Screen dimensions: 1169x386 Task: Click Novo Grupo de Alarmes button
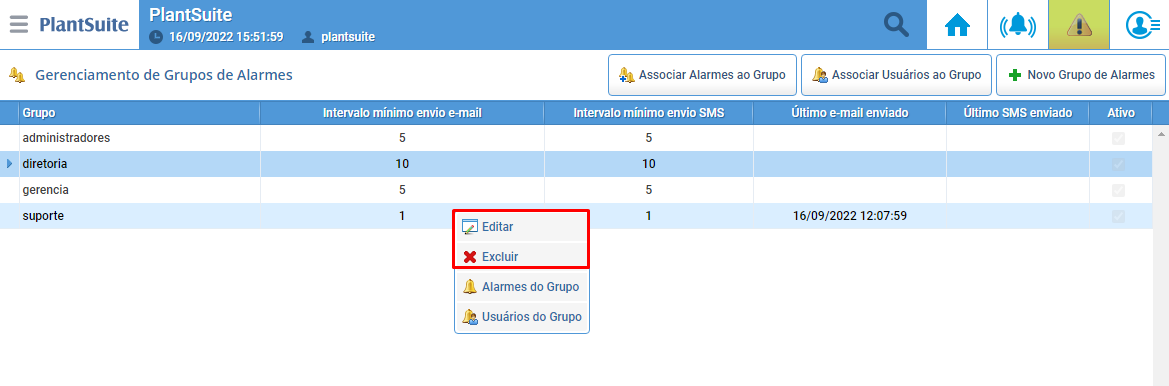[1080, 75]
